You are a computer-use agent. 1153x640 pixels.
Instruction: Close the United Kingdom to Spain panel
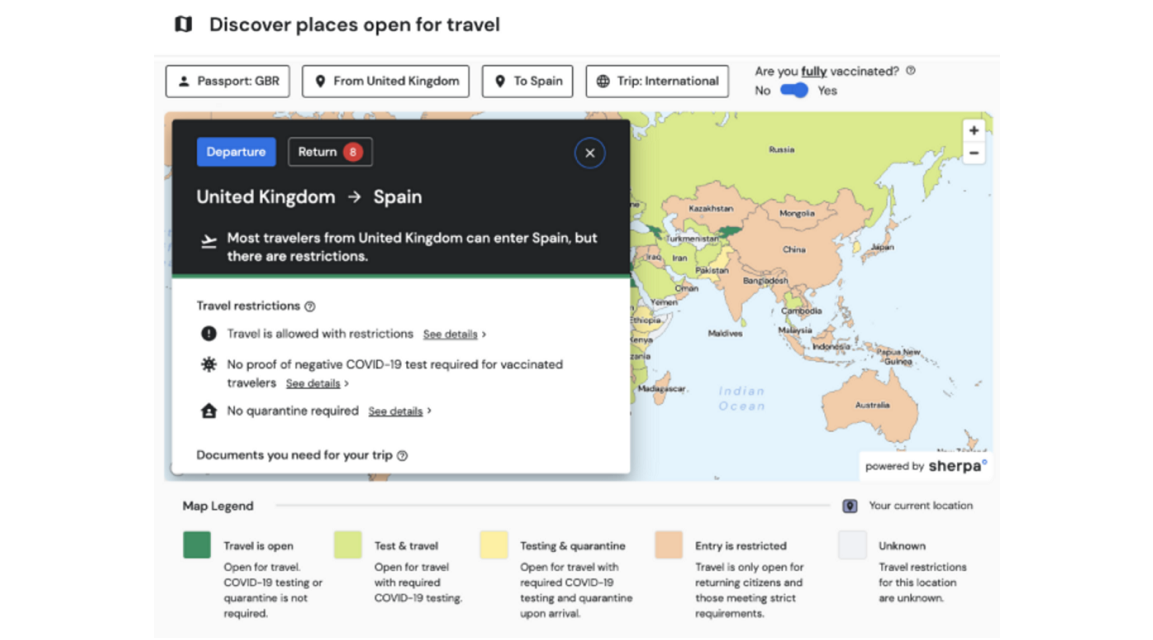pyautogui.click(x=590, y=153)
